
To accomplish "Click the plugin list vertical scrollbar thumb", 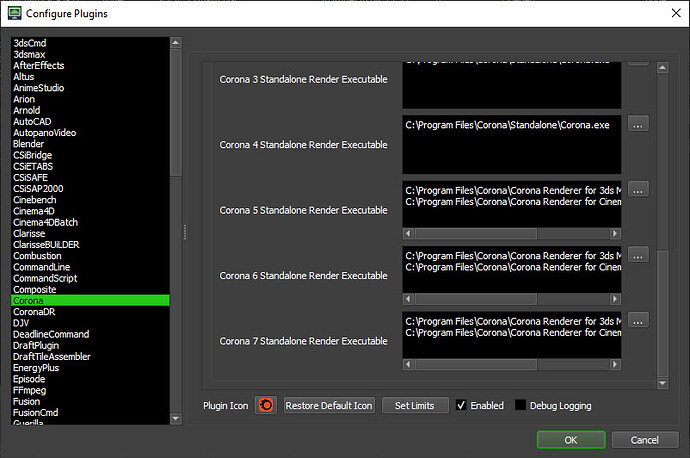I will (x=176, y=112).
